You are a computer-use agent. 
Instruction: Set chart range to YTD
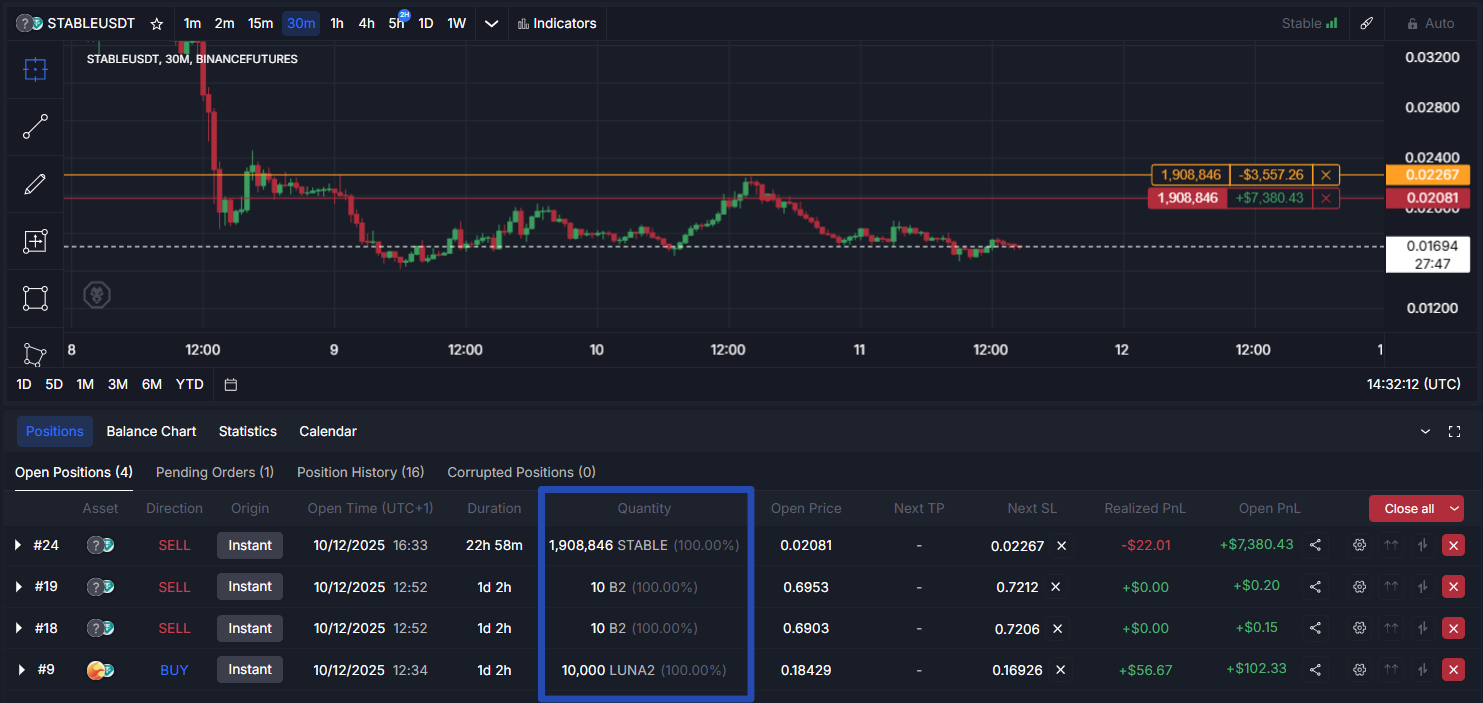[190, 384]
